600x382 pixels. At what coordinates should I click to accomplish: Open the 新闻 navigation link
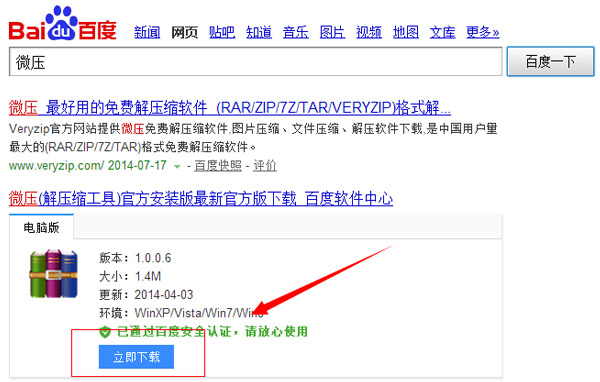click(x=147, y=32)
